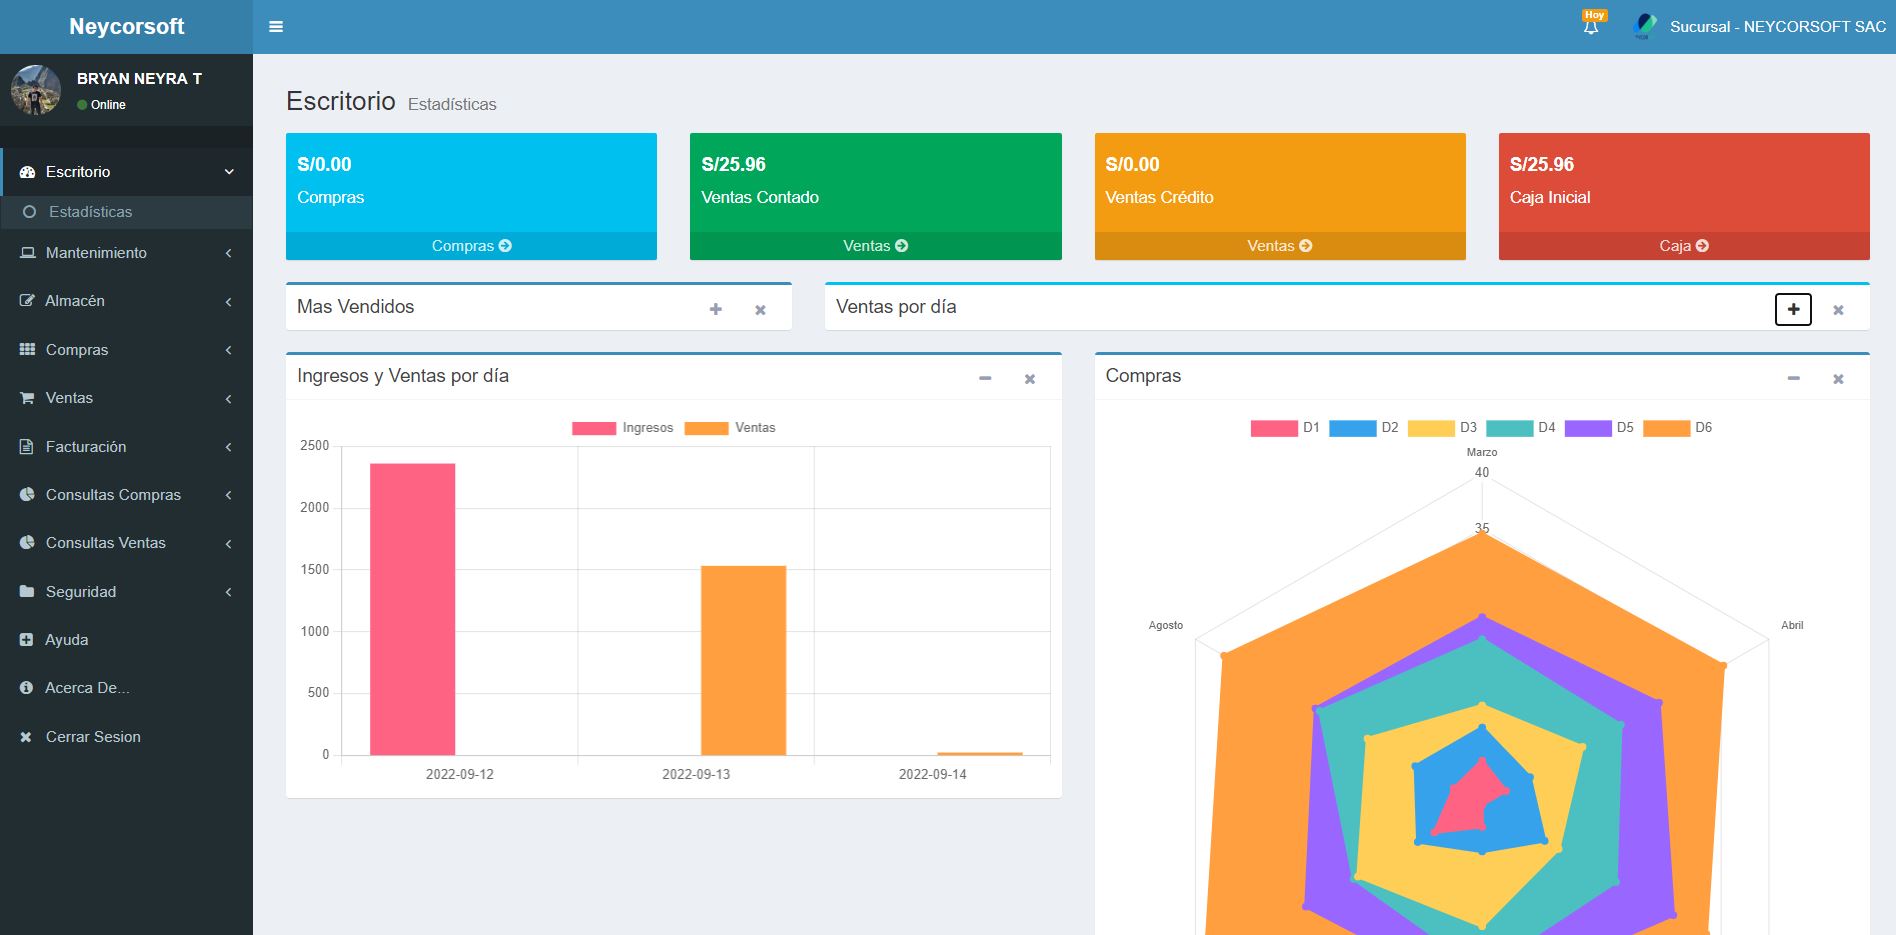Click the Compras grid icon in sidebar
This screenshot has width=1896, height=935.
pos(27,350)
